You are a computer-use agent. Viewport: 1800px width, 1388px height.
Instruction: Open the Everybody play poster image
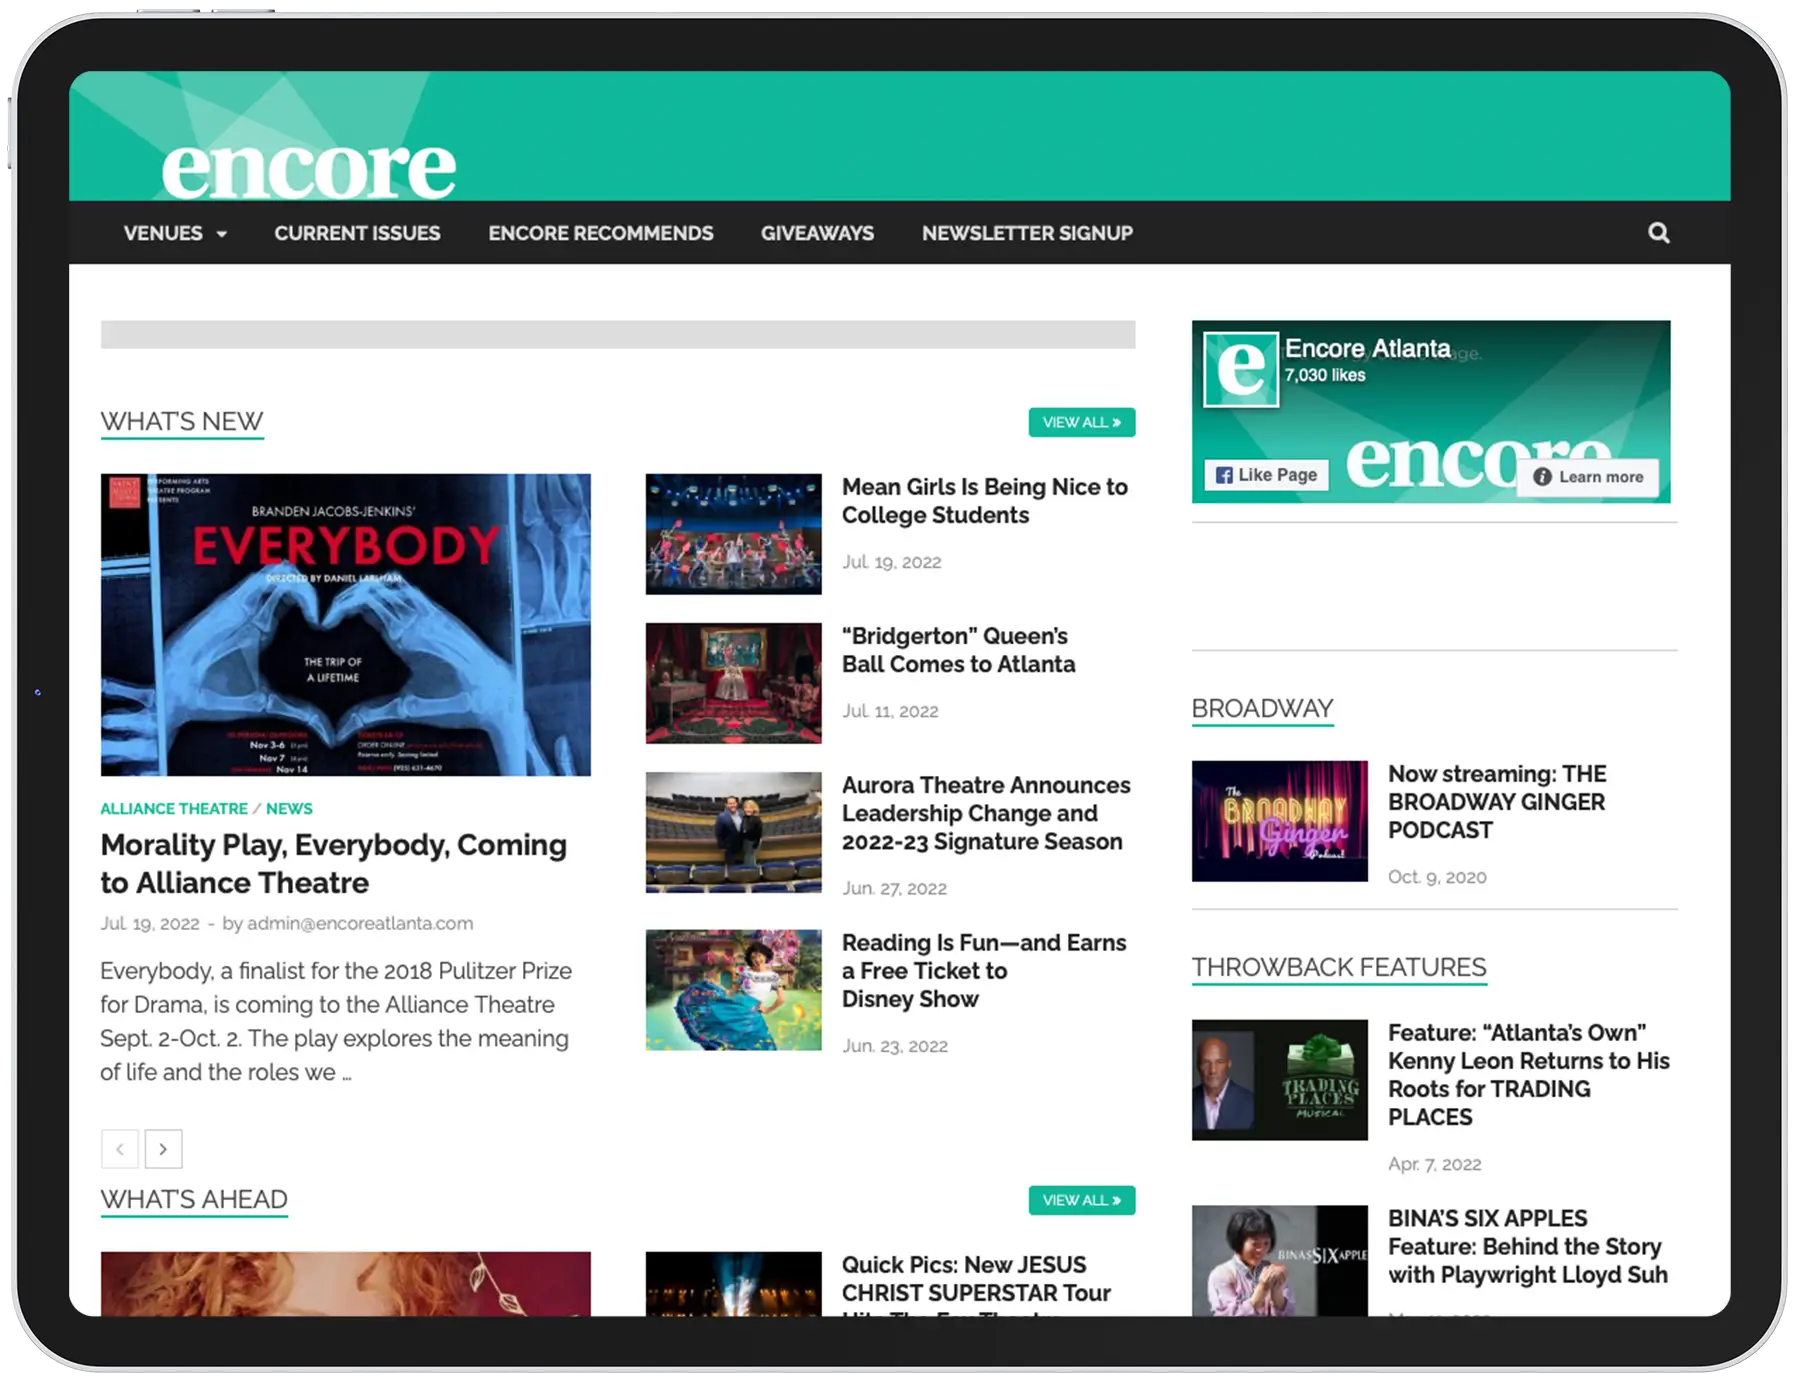point(345,625)
